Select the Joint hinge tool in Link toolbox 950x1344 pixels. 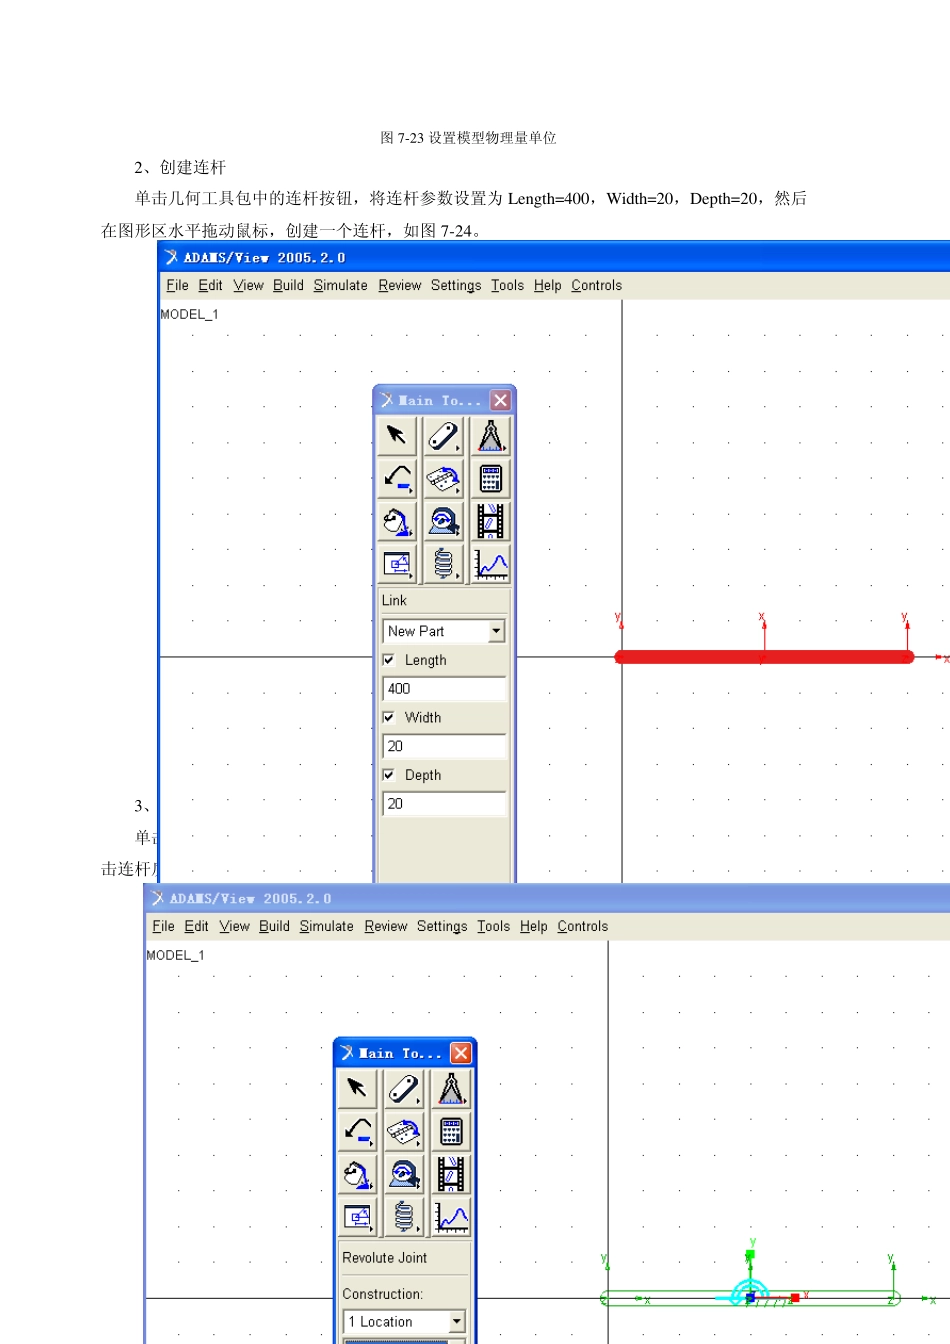pos(444,479)
